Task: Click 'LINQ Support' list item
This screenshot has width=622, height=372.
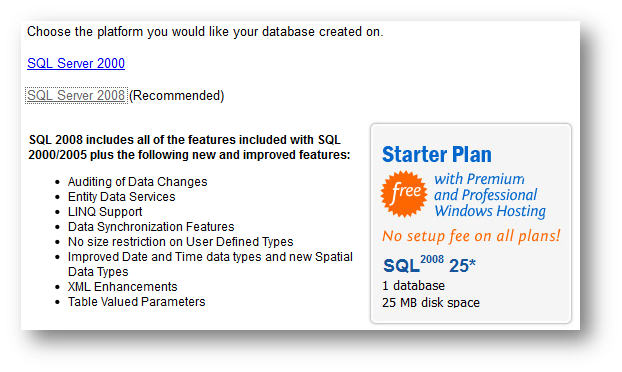Action: (x=105, y=212)
